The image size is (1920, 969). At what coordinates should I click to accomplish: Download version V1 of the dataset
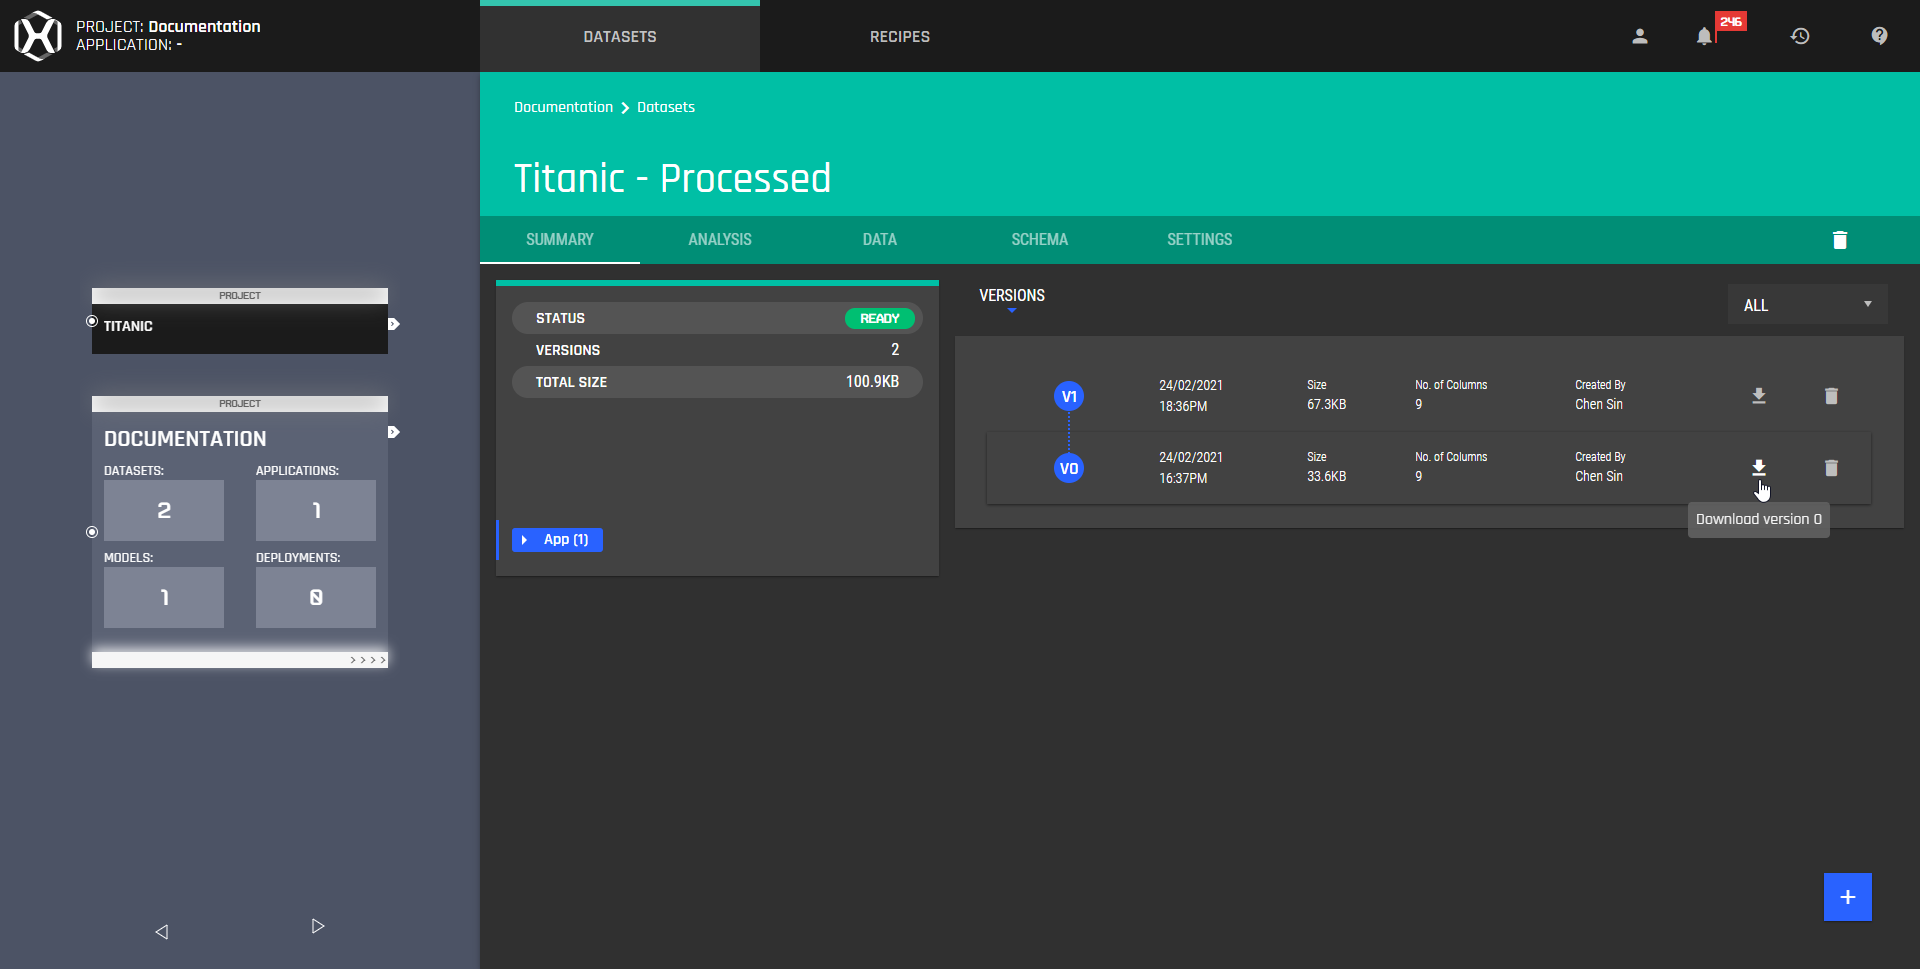point(1759,396)
